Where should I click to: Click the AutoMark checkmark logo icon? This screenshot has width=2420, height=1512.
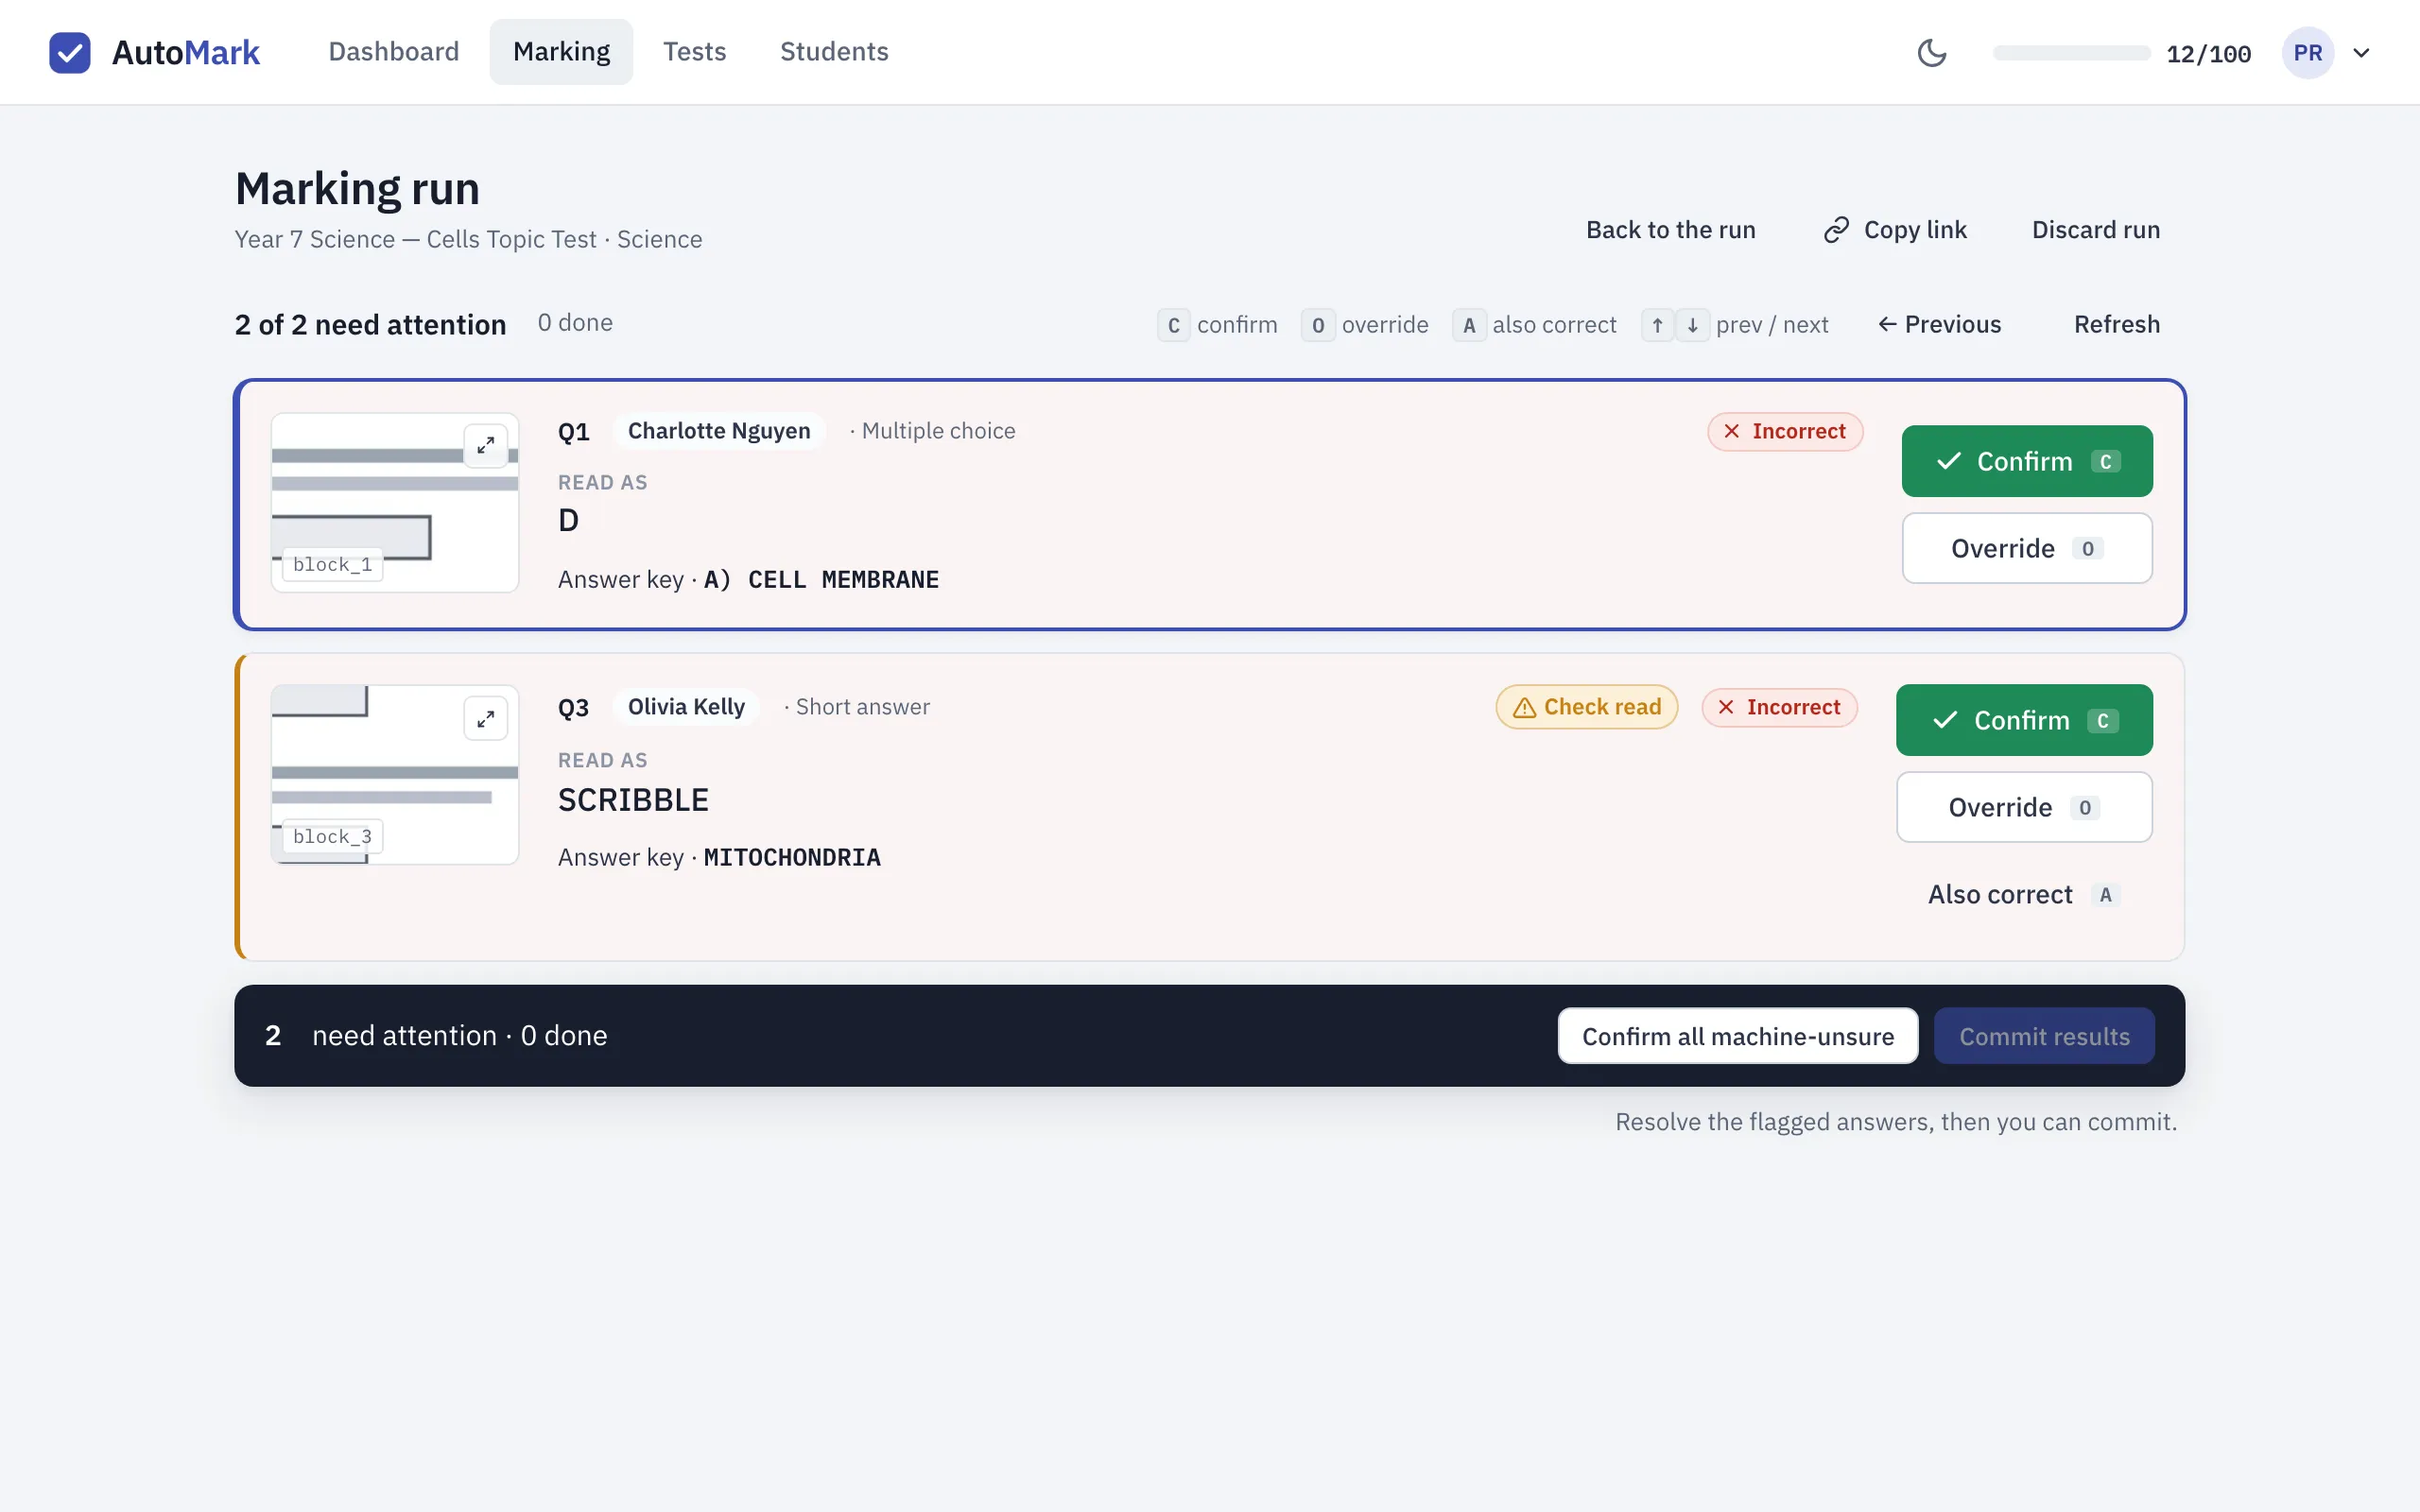[70, 52]
